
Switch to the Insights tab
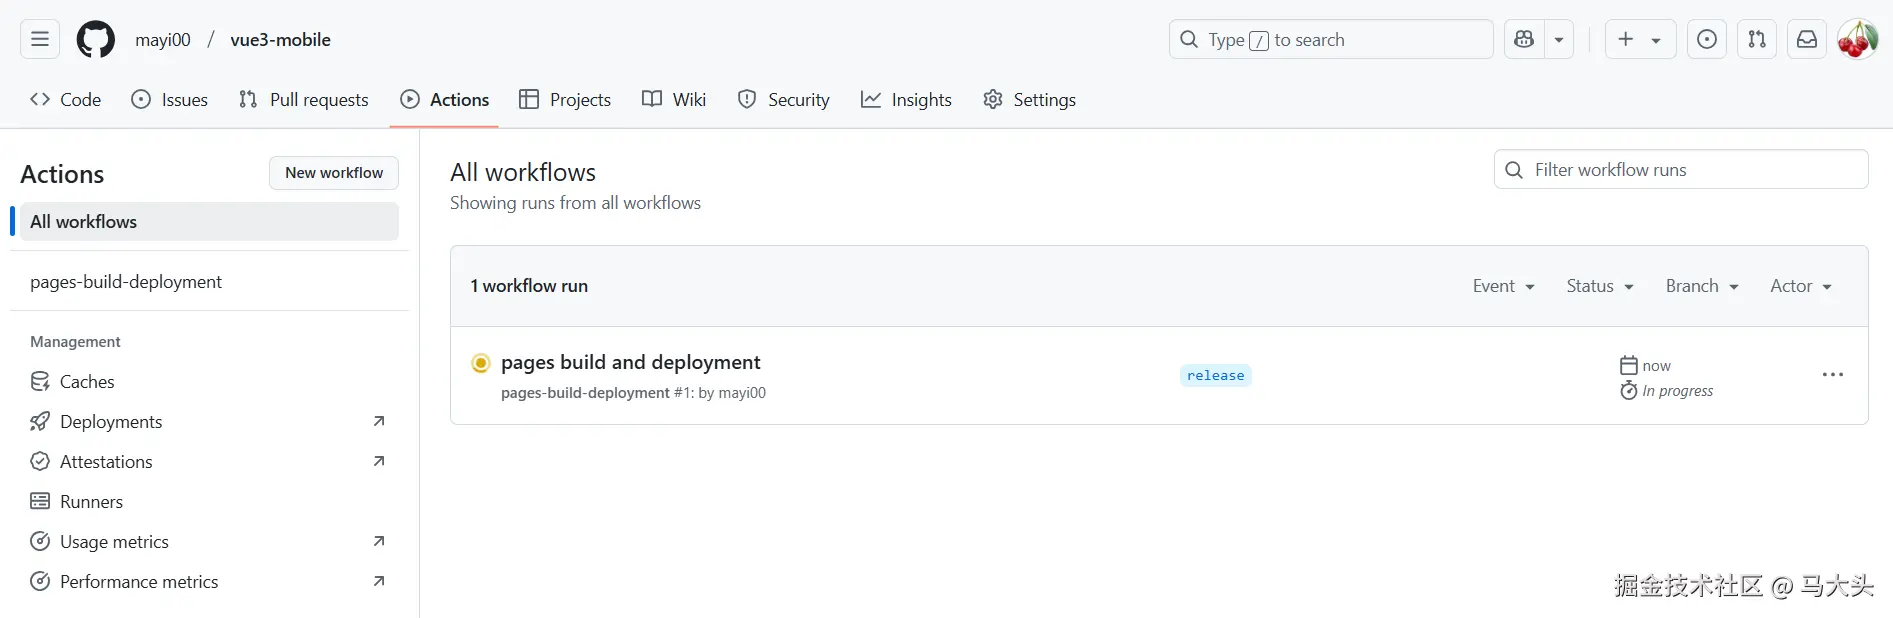coord(906,99)
